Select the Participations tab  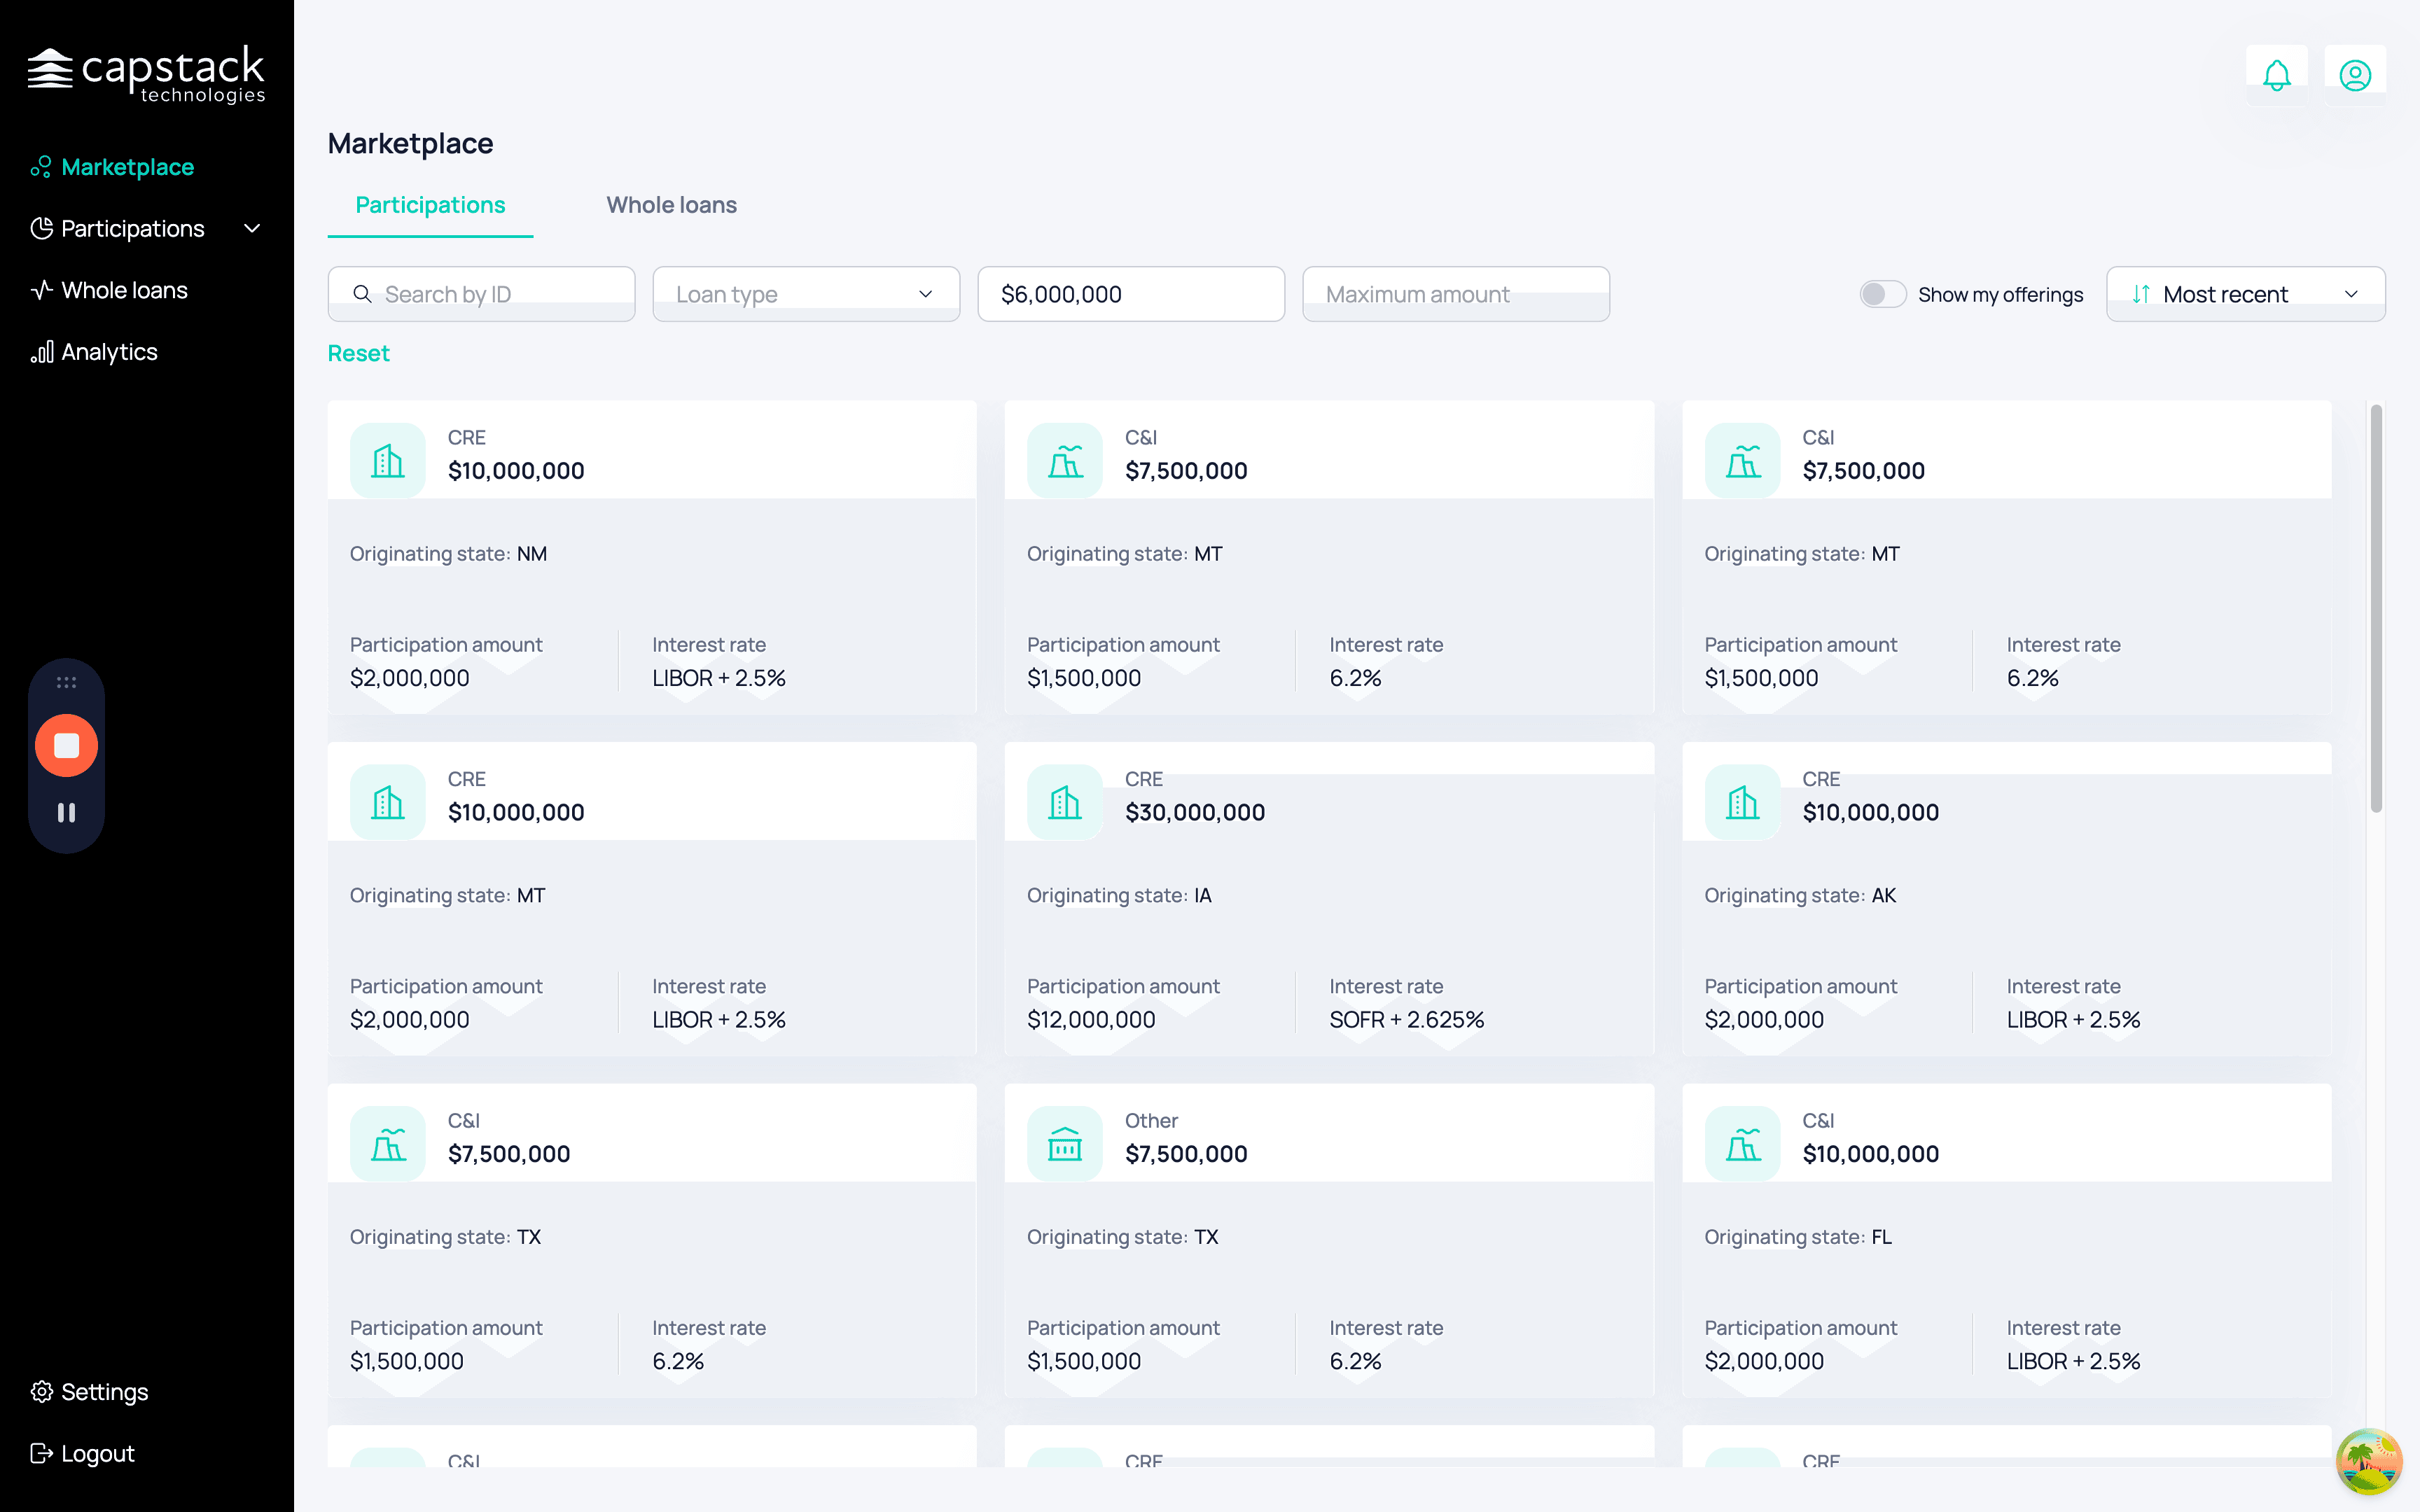pyautogui.click(x=430, y=205)
